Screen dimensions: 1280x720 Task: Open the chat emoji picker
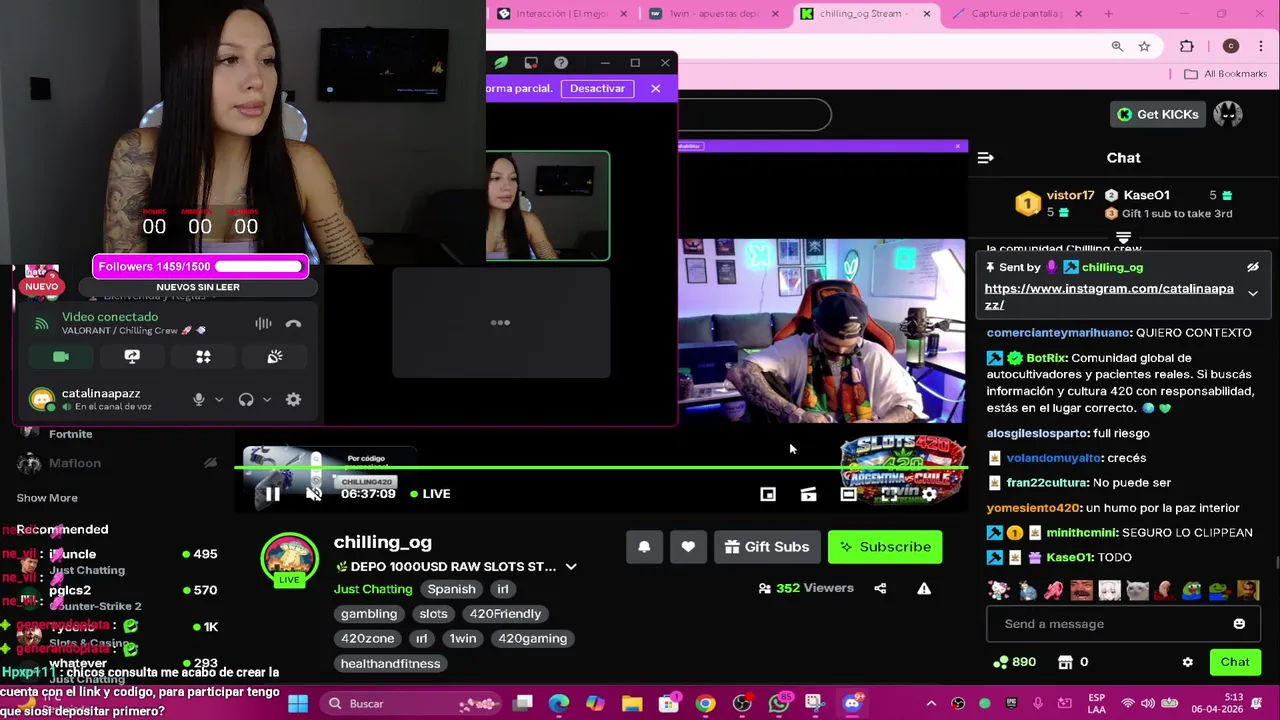1239,624
